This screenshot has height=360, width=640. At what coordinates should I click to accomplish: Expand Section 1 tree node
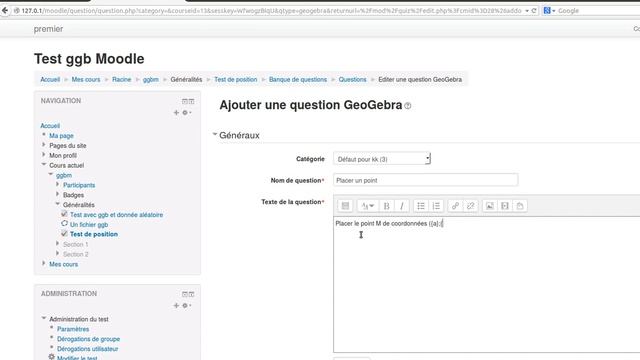point(58,244)
